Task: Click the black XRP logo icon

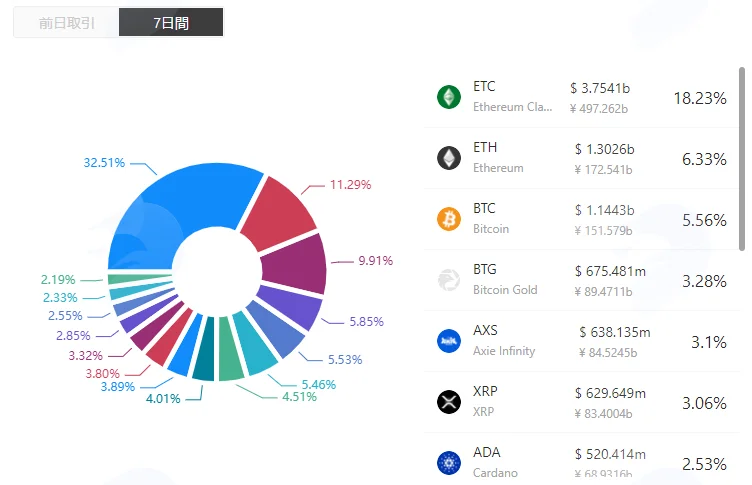Action: [x=449, y=402]
